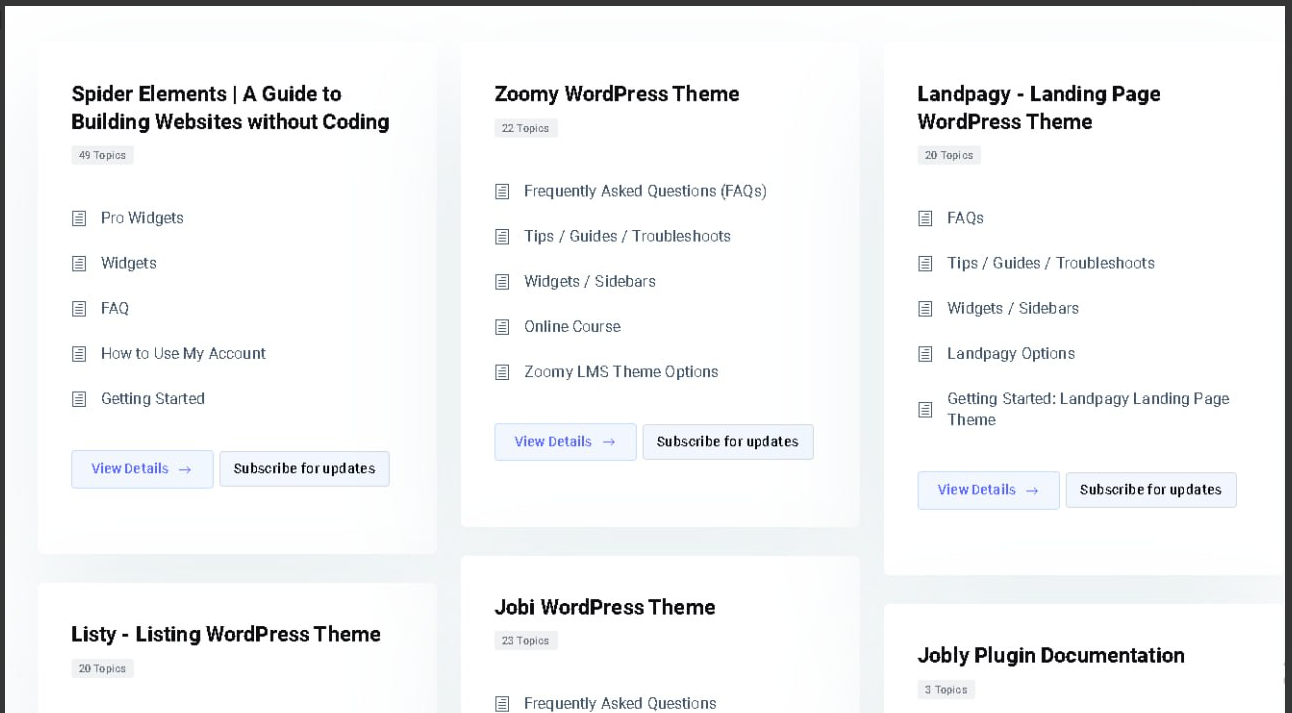Click View Details for Spider Elements
The width and height of the screenshot is (1292, 713).
pos(142,469)
